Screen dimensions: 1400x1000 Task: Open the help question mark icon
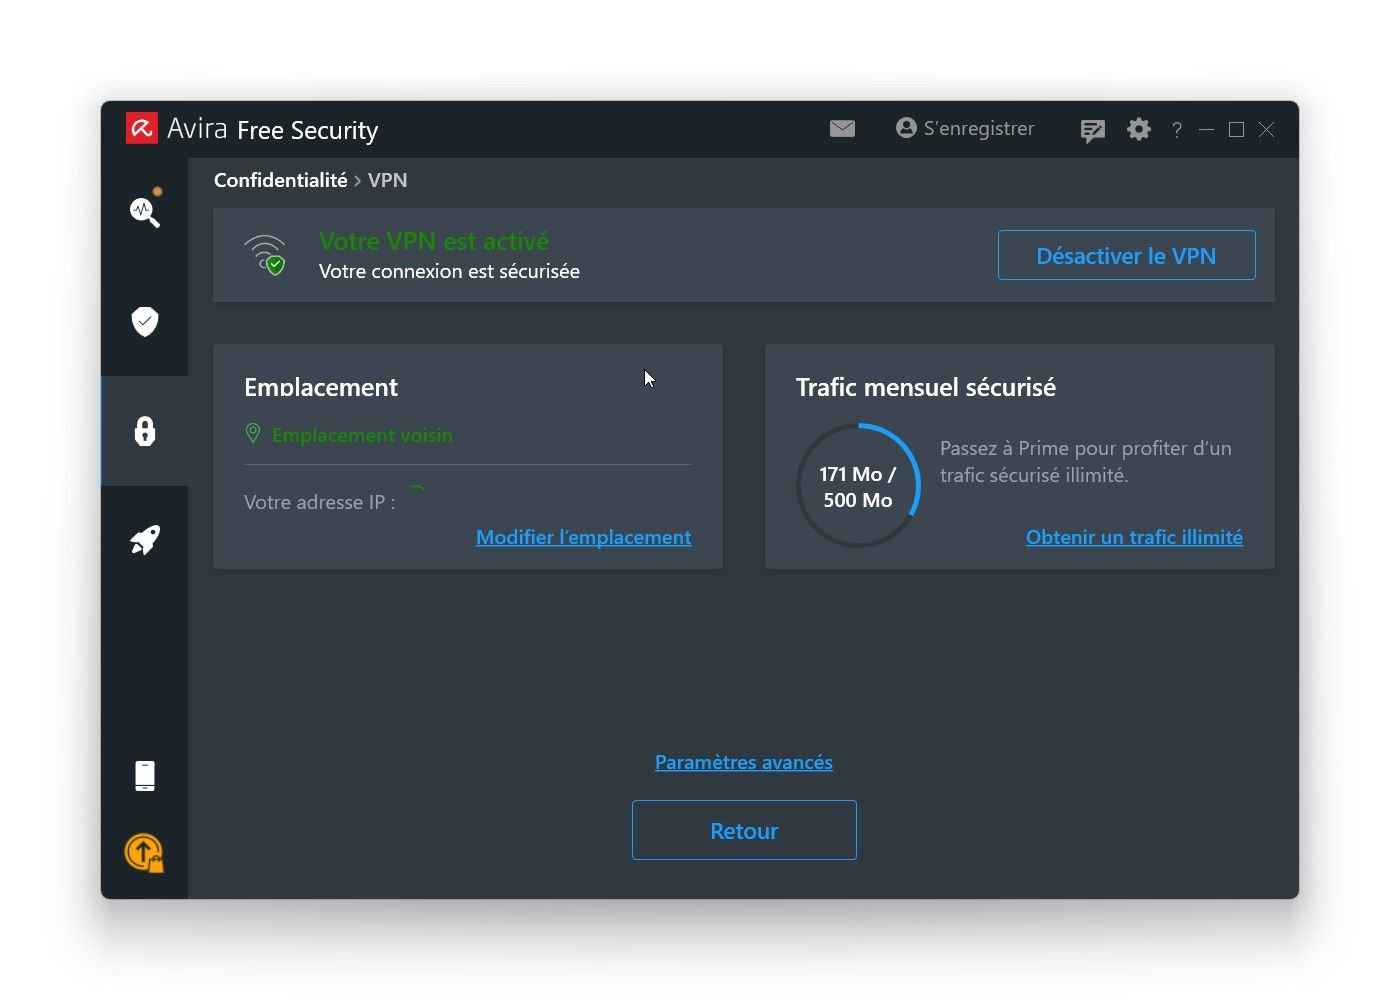[x=1177, y=130]
